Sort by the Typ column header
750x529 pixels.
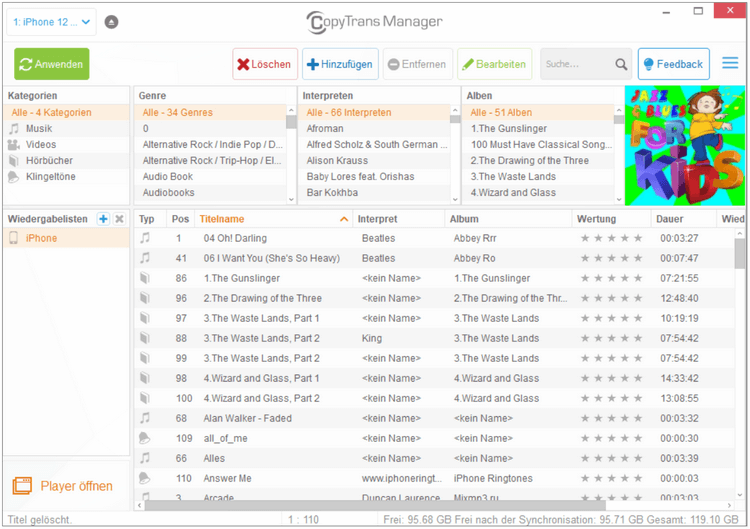151,219
